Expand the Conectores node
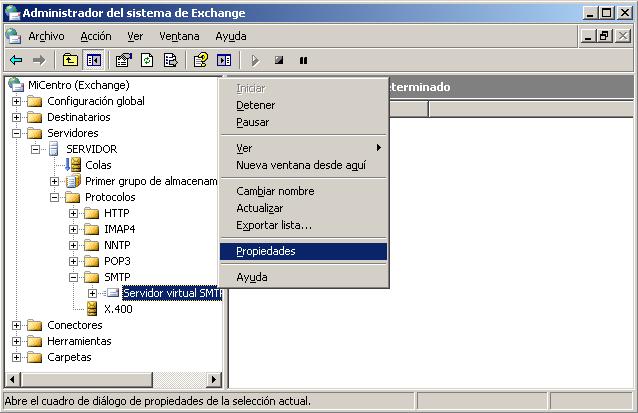Viewport: 638px width, 413px height. (16, 325)
